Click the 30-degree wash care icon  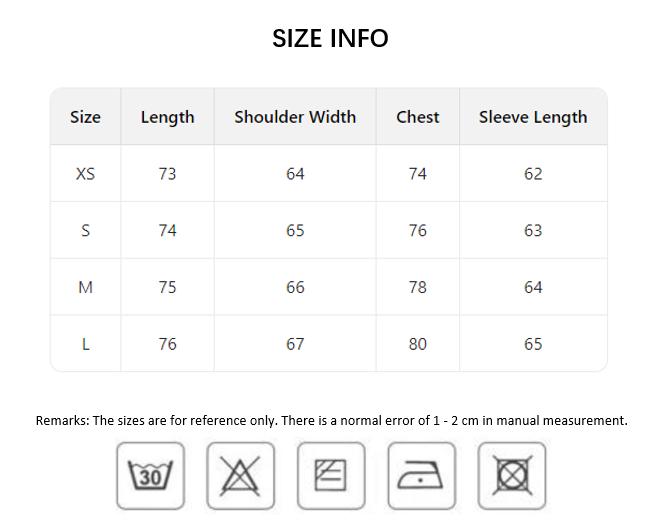pos(151,476)
